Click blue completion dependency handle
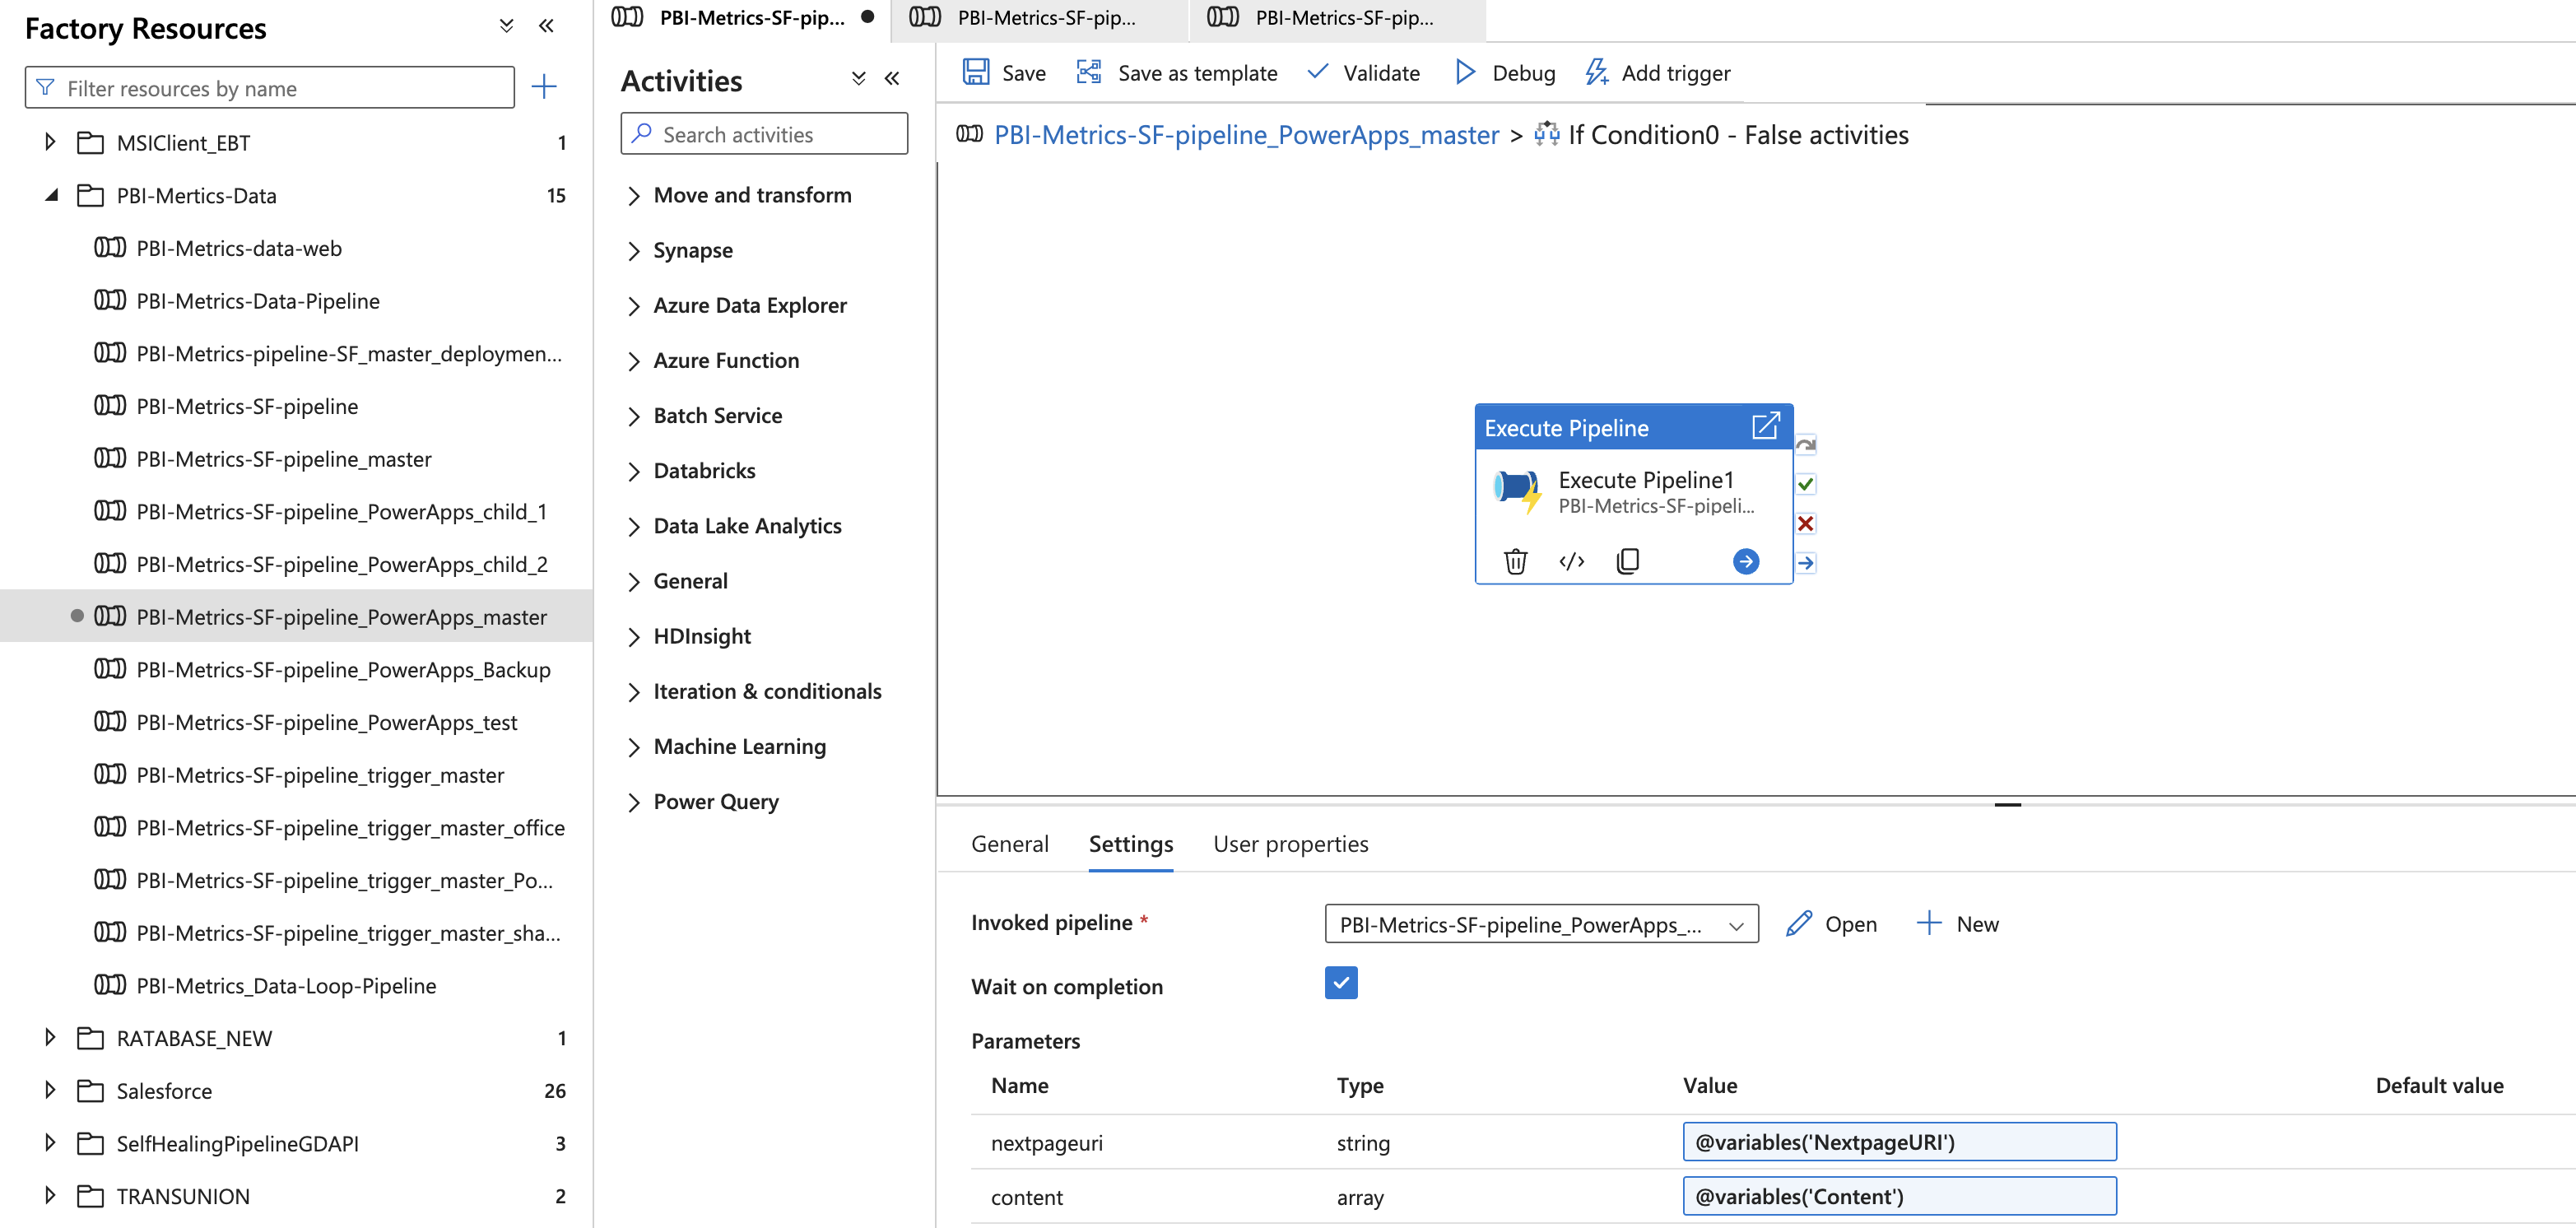This screenshot has height=1228, width=2576. 1805,563
